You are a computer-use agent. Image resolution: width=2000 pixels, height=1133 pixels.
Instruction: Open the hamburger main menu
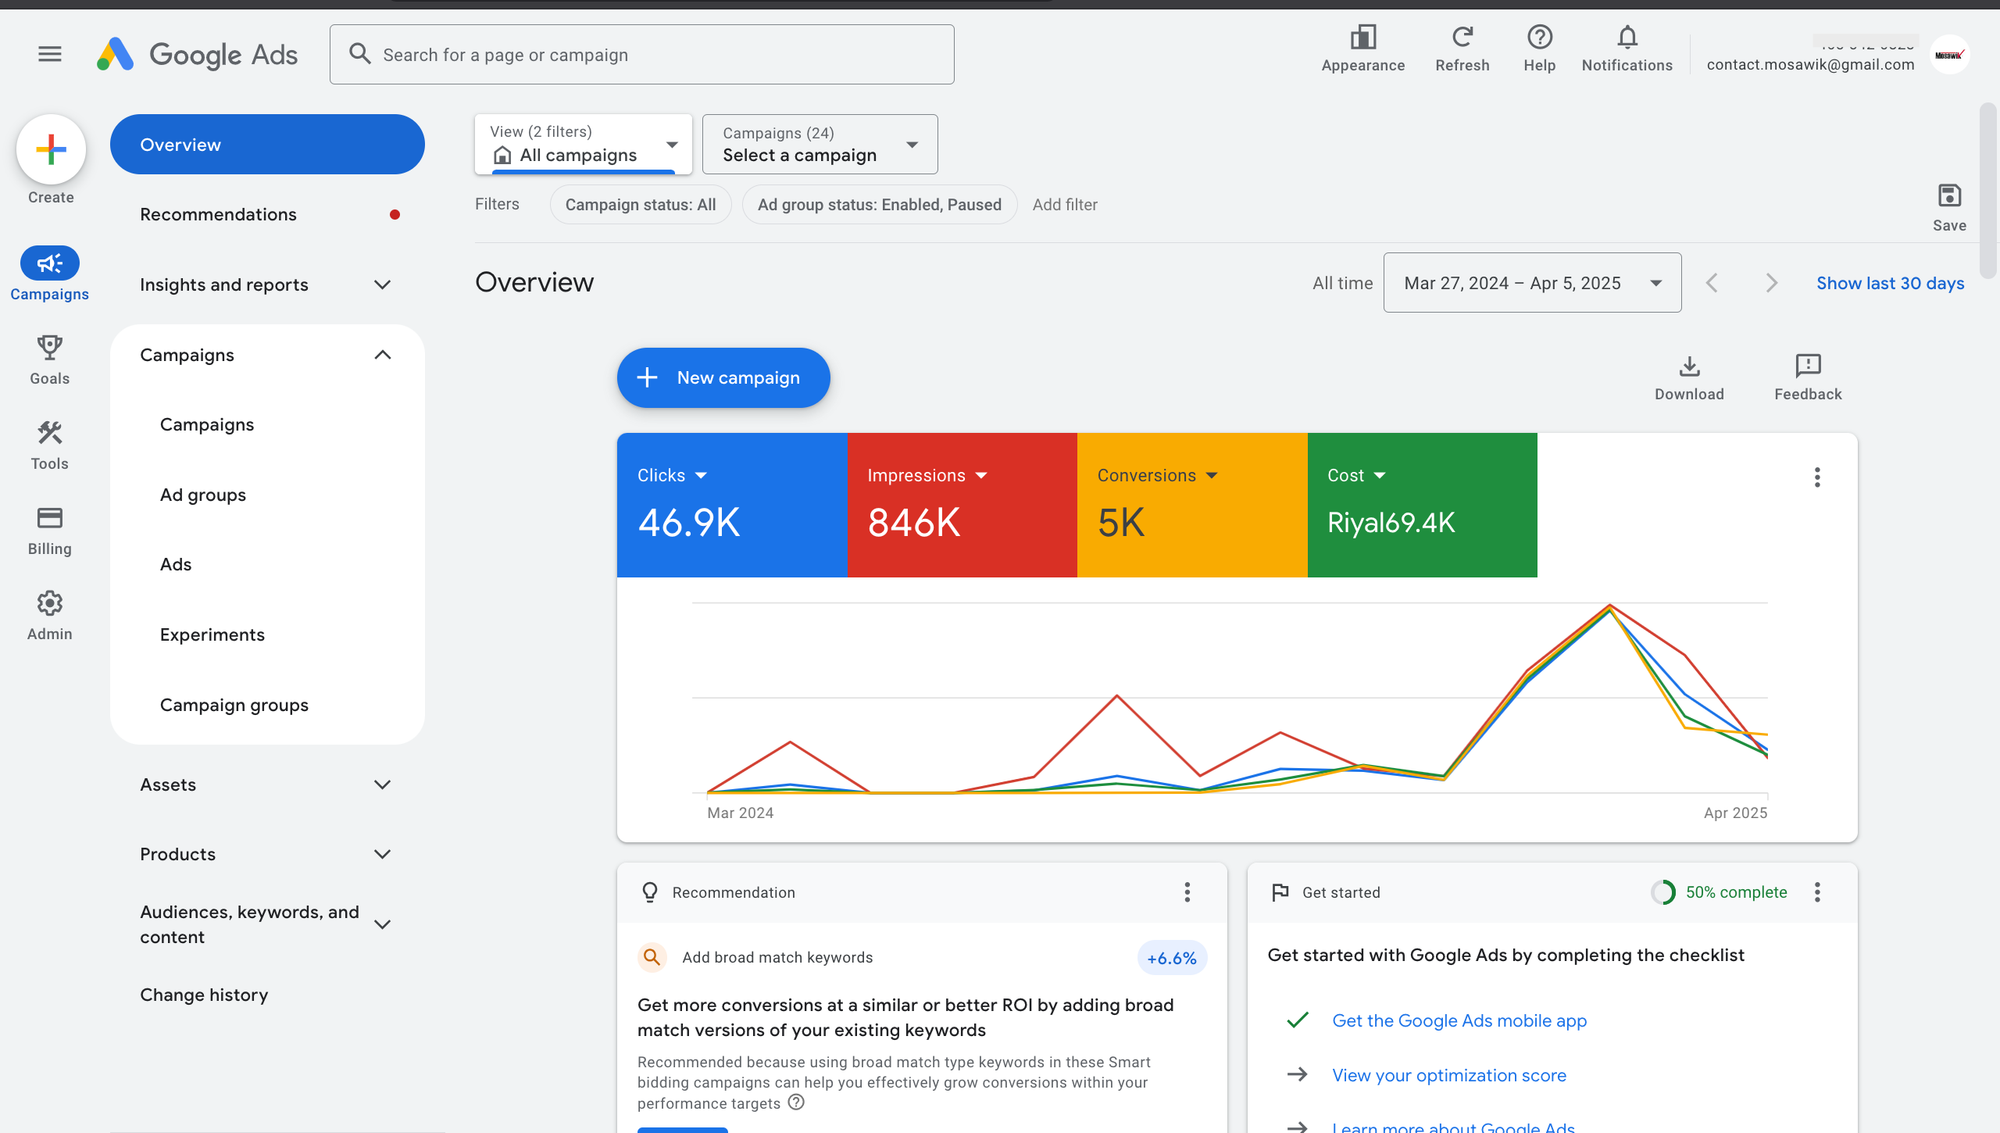tap(50, 54)
